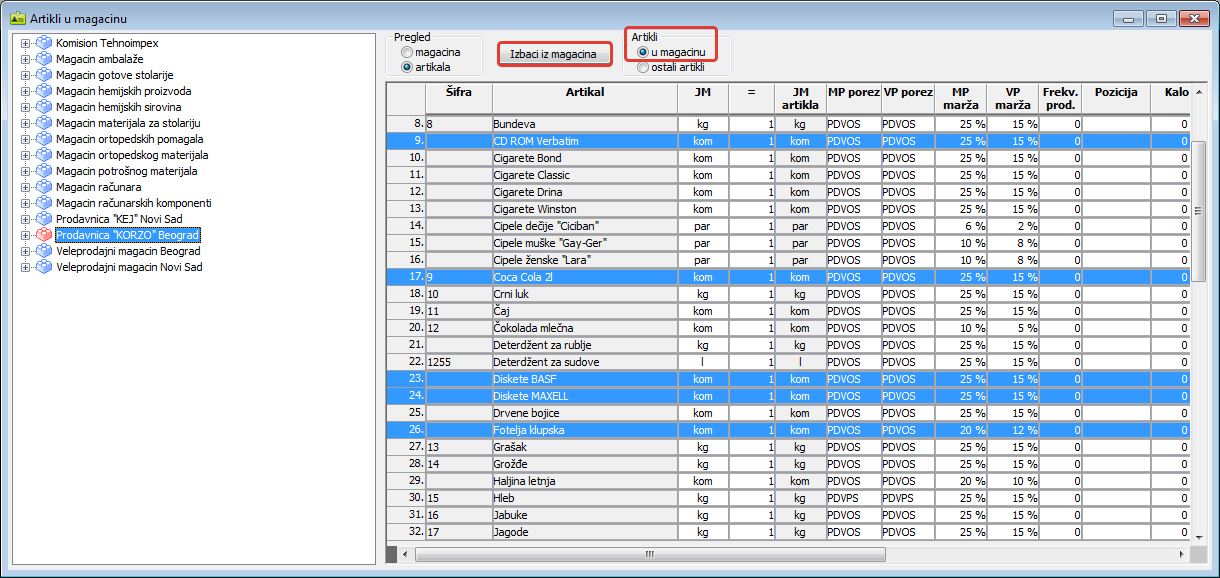Click the Prodavnica KEJ Novi Sad icon
This screenshot has width=1220, height=578.
click(43, 219)
